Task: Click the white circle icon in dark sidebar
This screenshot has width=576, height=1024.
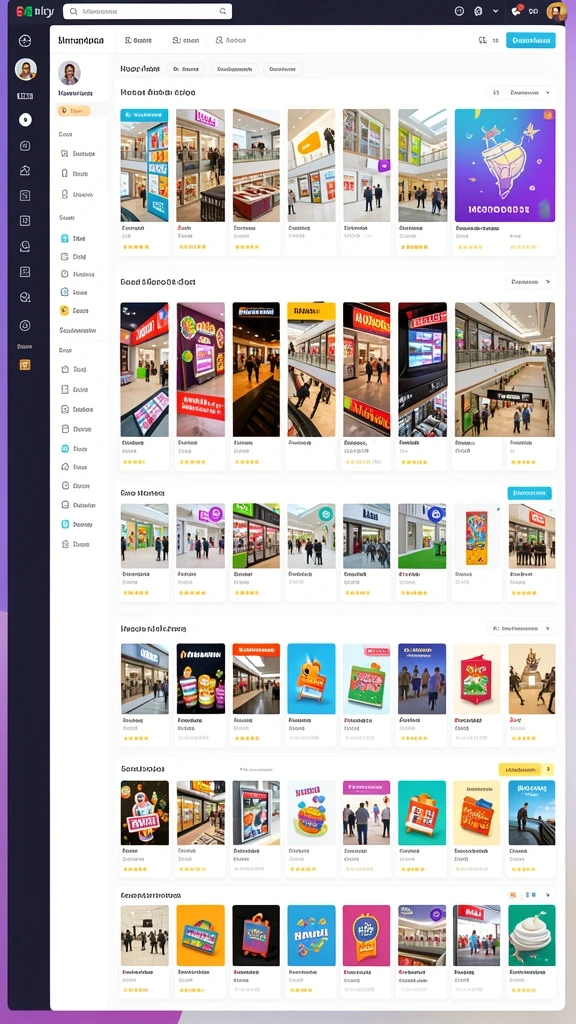Action: [25, 120]
